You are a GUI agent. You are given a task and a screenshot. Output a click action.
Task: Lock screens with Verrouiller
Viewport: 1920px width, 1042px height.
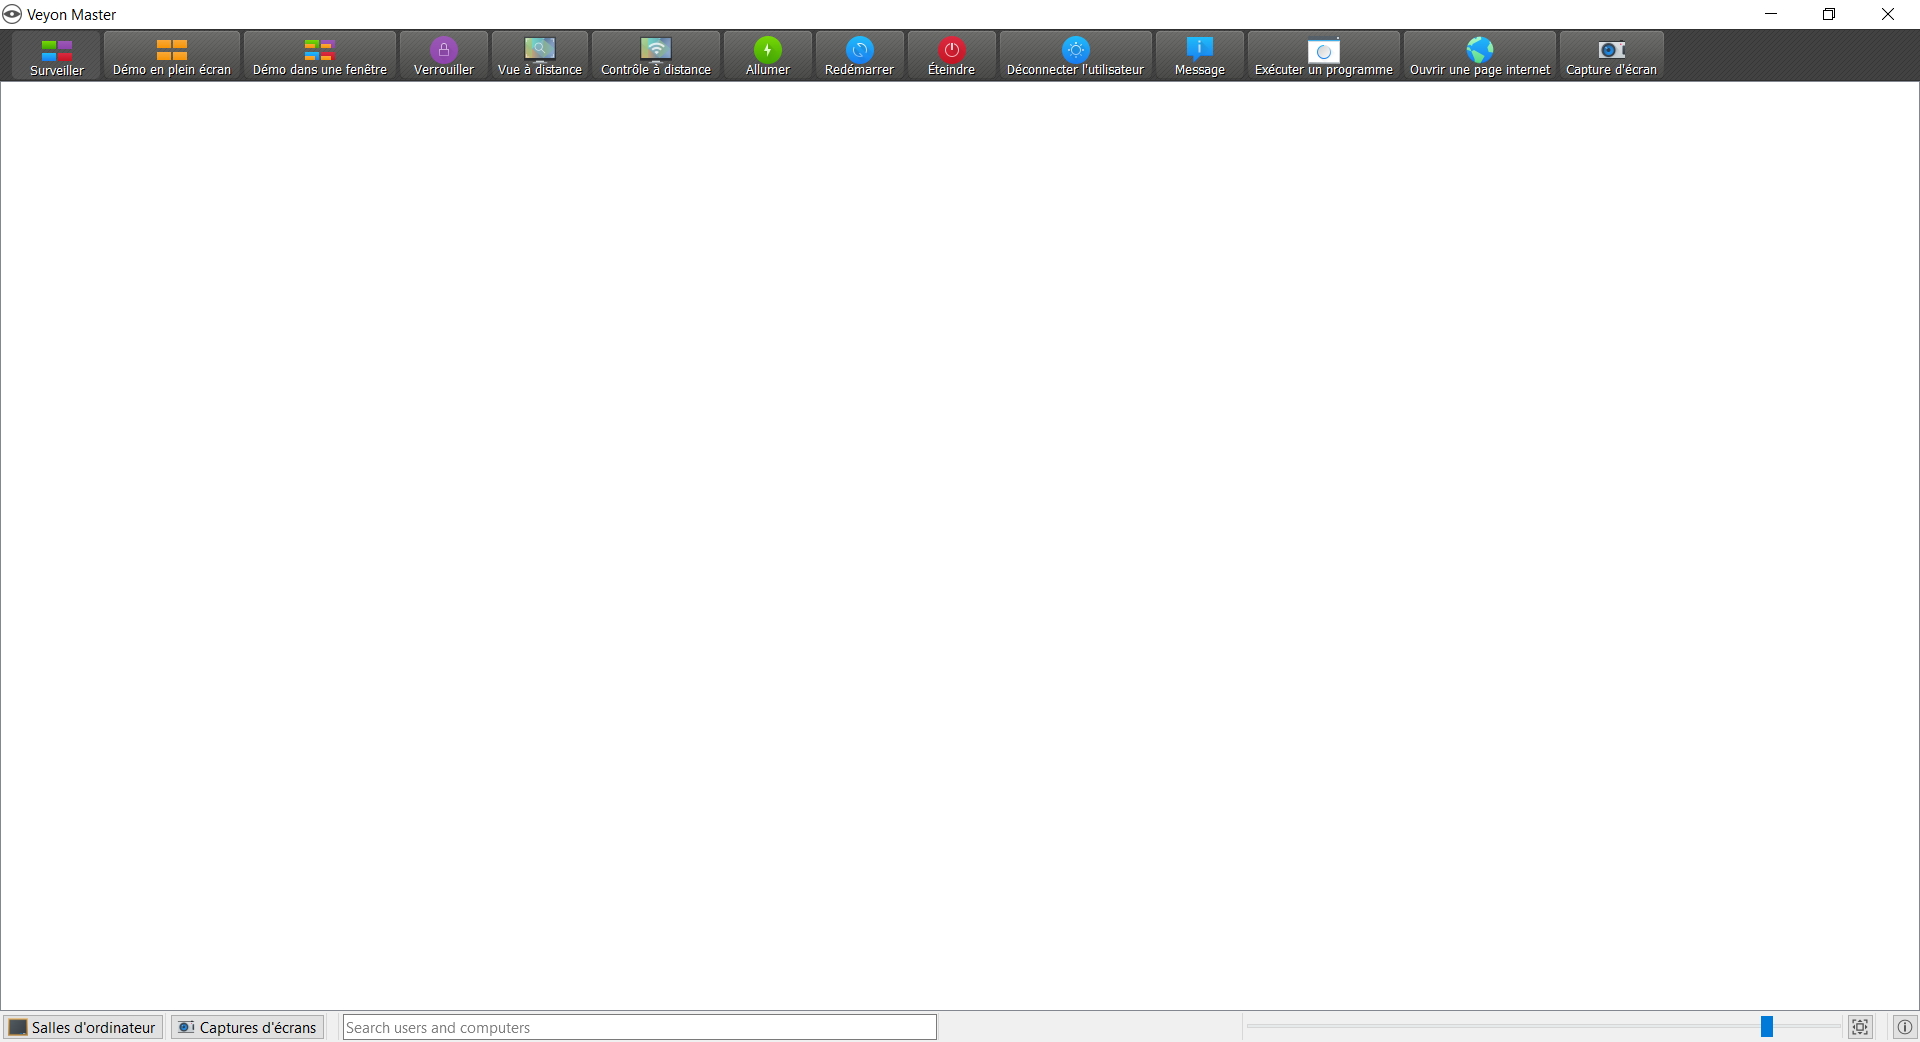click(444, 56)
